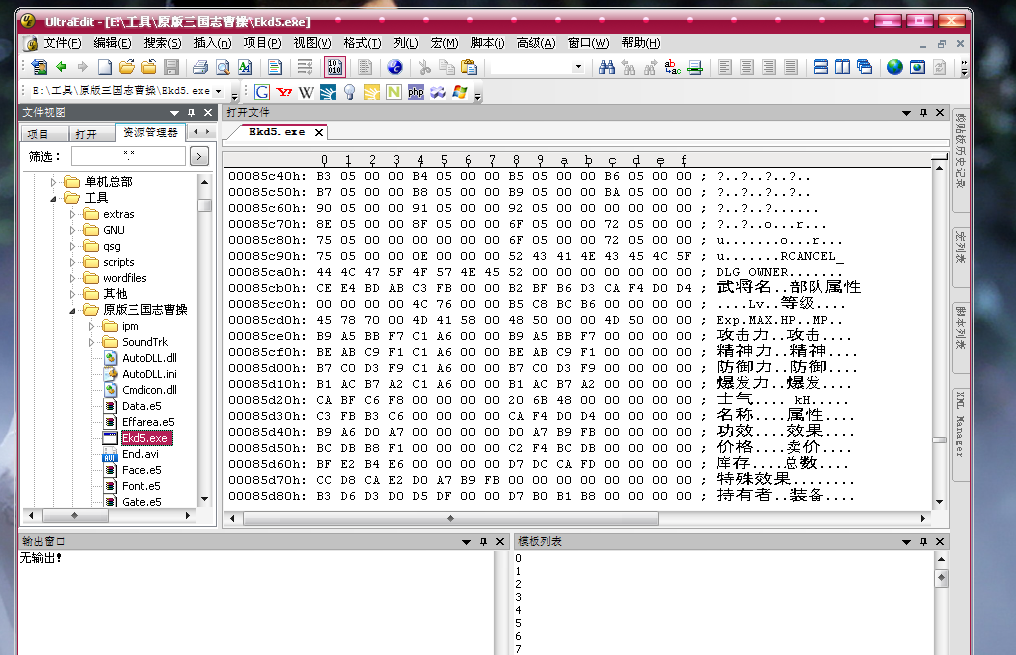The image size is (1016, 655).
Task: Click the Wikipedia W toolbar icon
Action: [x=306, y=92]
